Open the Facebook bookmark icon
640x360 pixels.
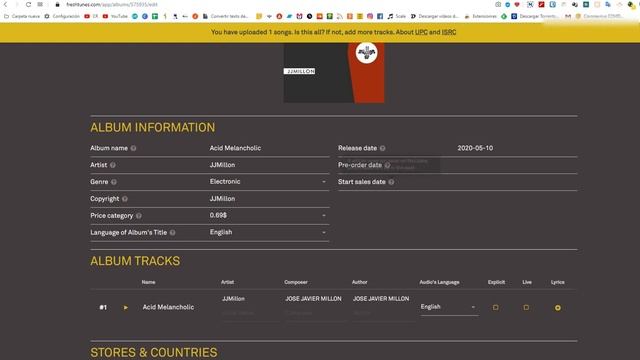pyautogui.click(x=380, y=16)
